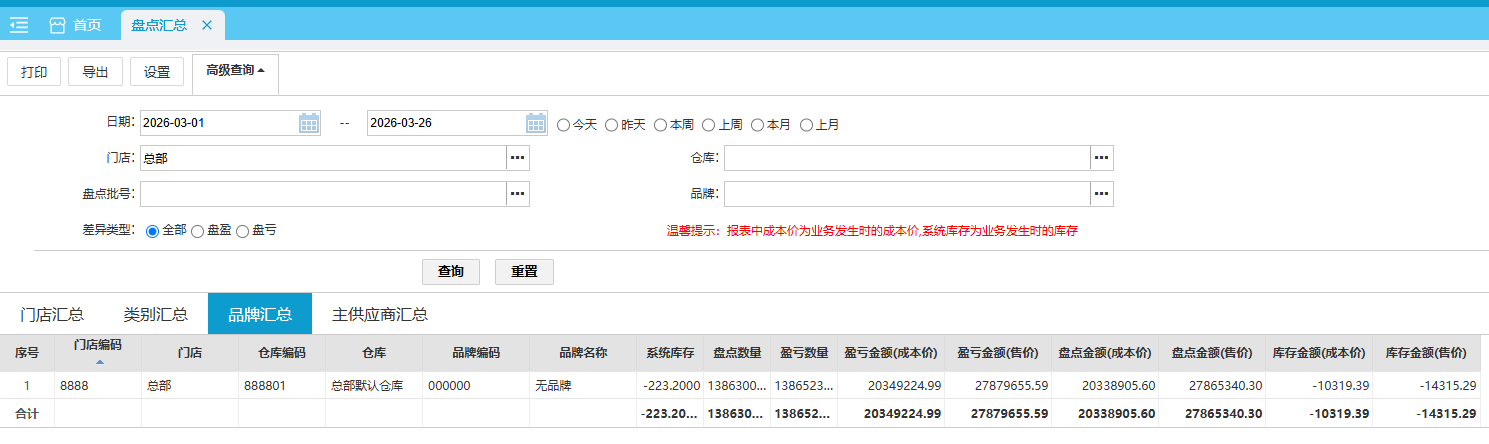Image resolution: width=1489 pixels, height=444 pixels.
Task: Switch to the 门店汇总 tab
Action: point(52,314)
